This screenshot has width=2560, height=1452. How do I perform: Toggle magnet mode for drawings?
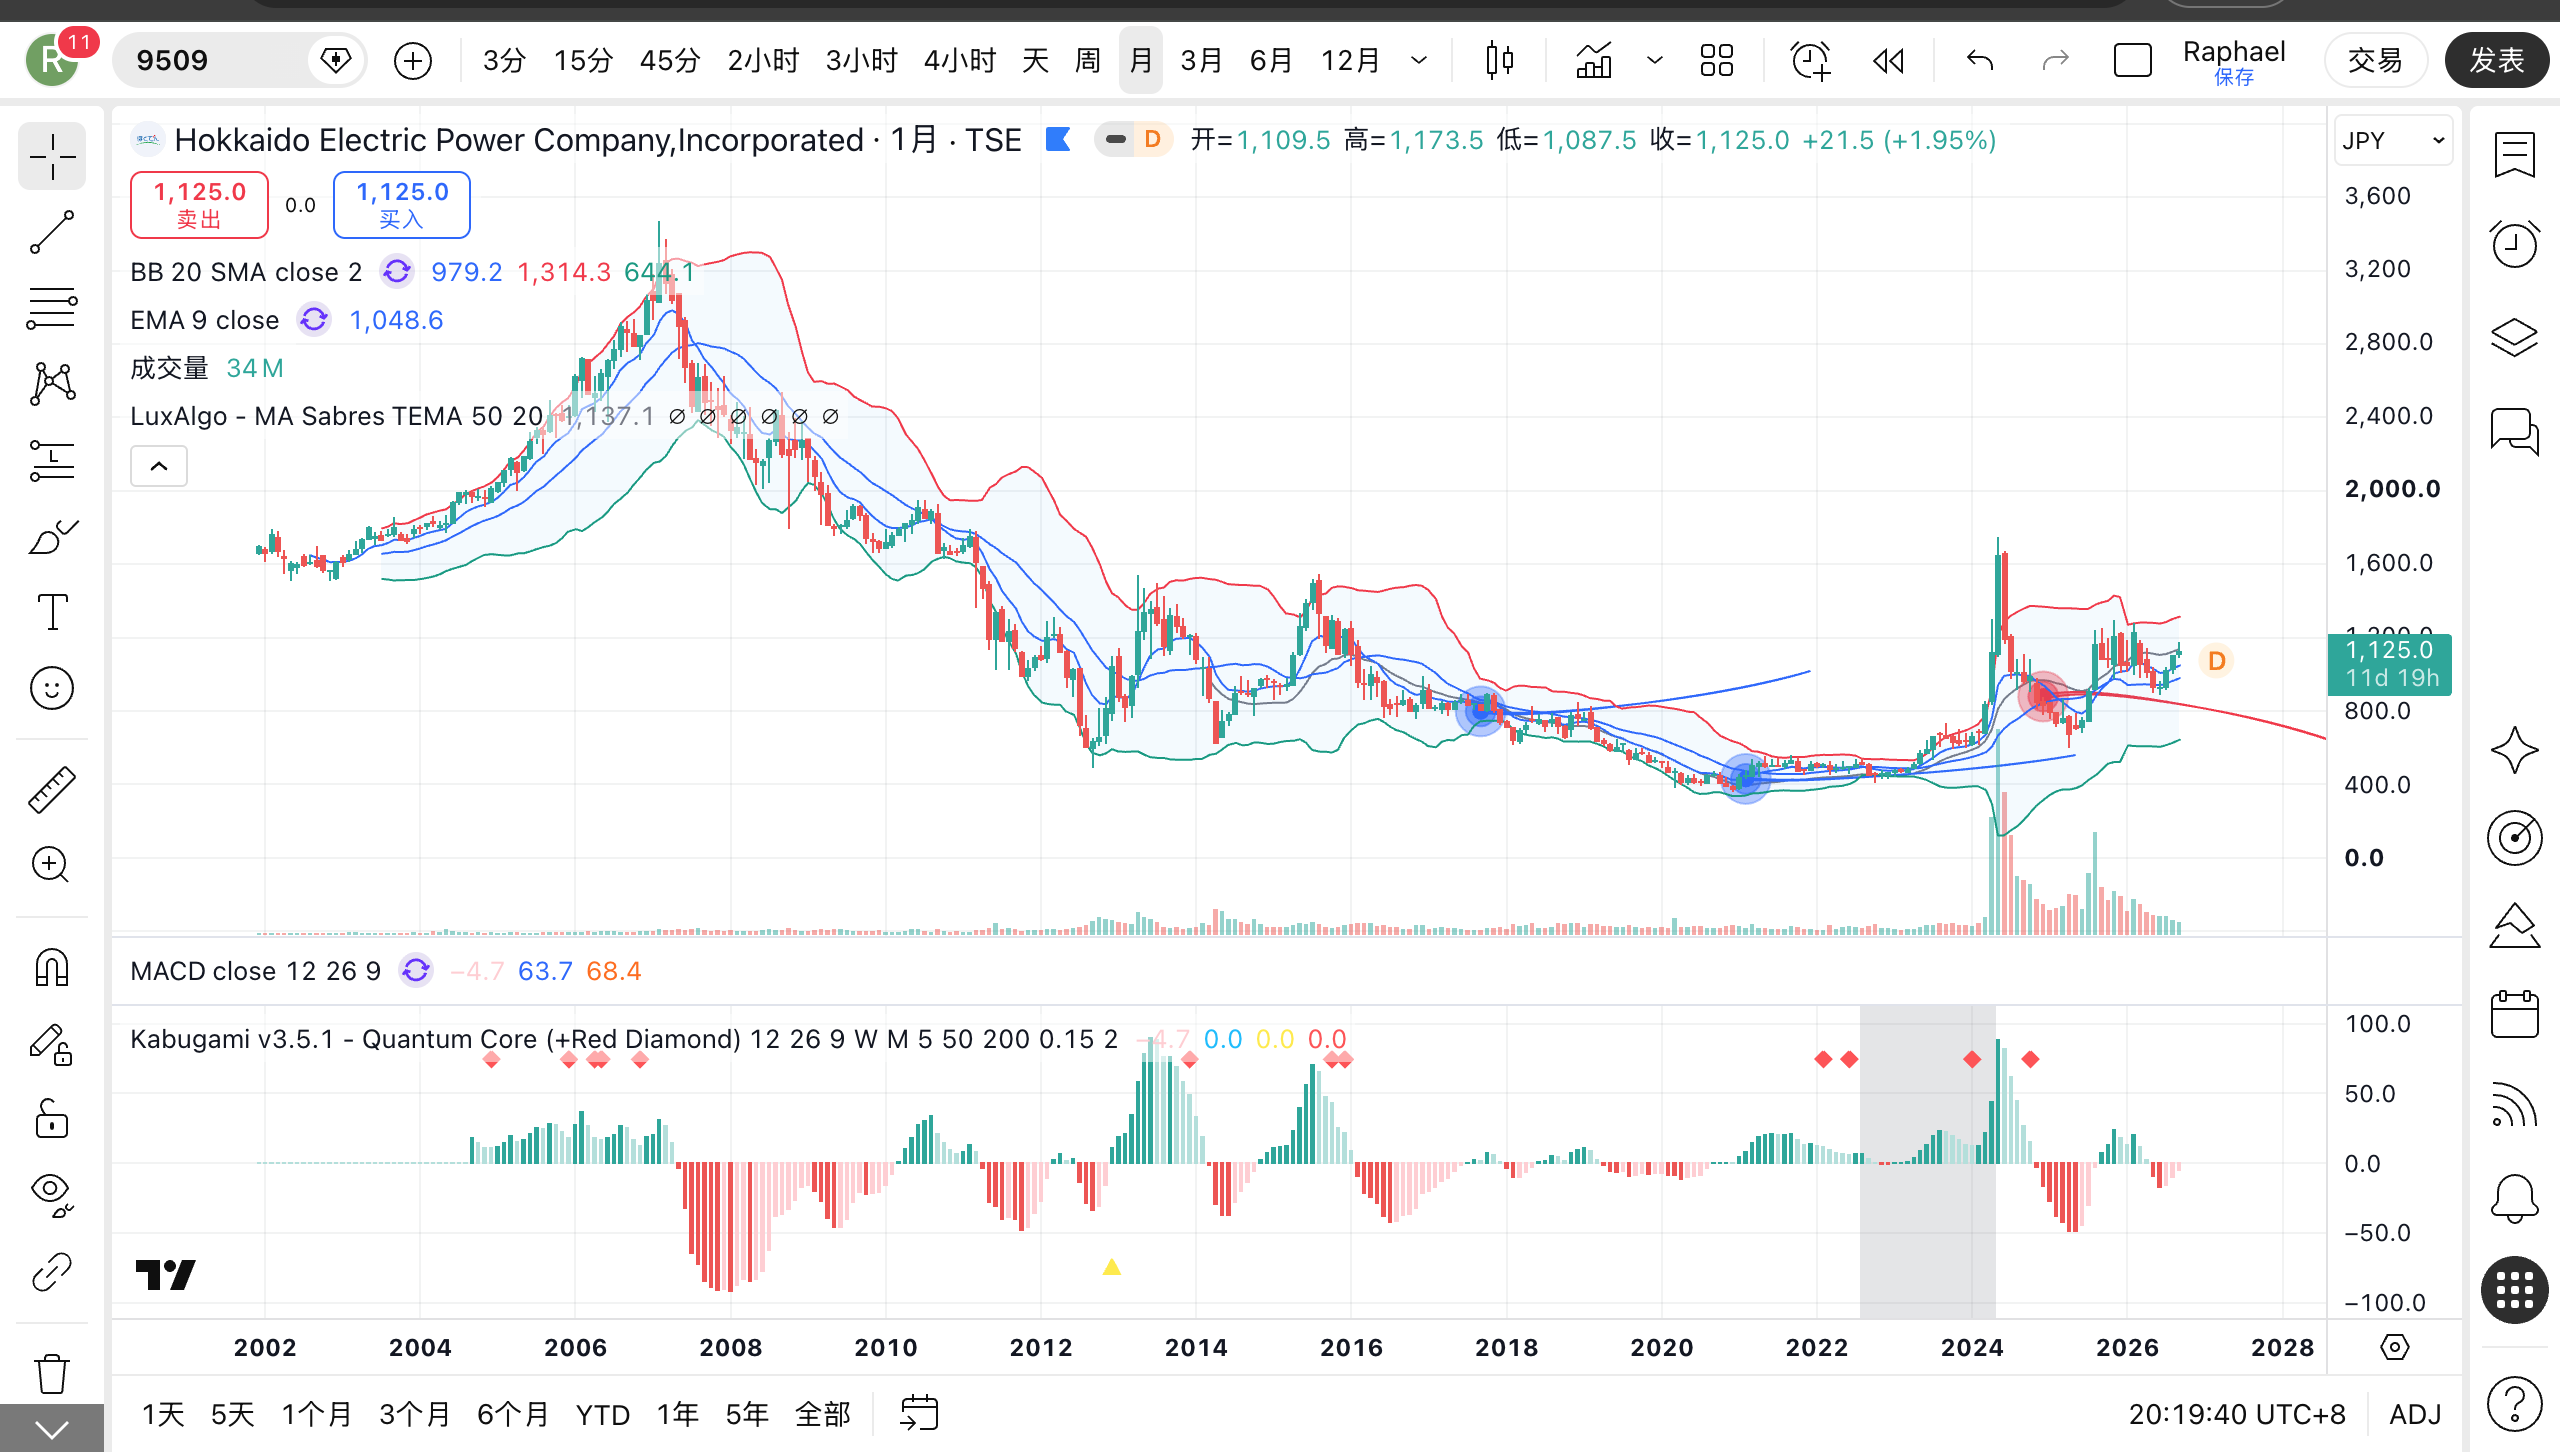tap(52, 967)
